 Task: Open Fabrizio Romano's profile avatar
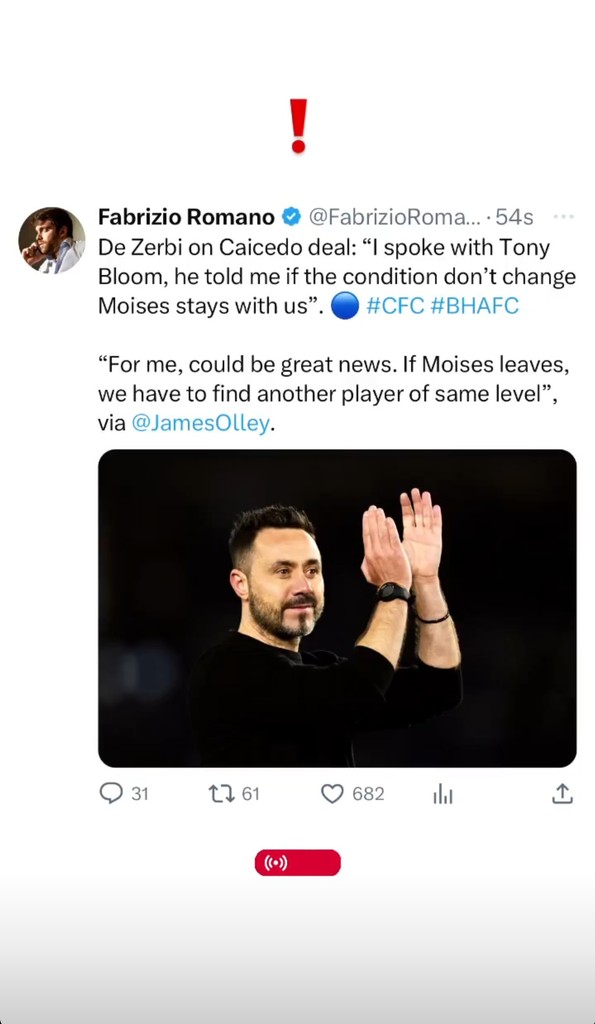[x=52, y=240]
